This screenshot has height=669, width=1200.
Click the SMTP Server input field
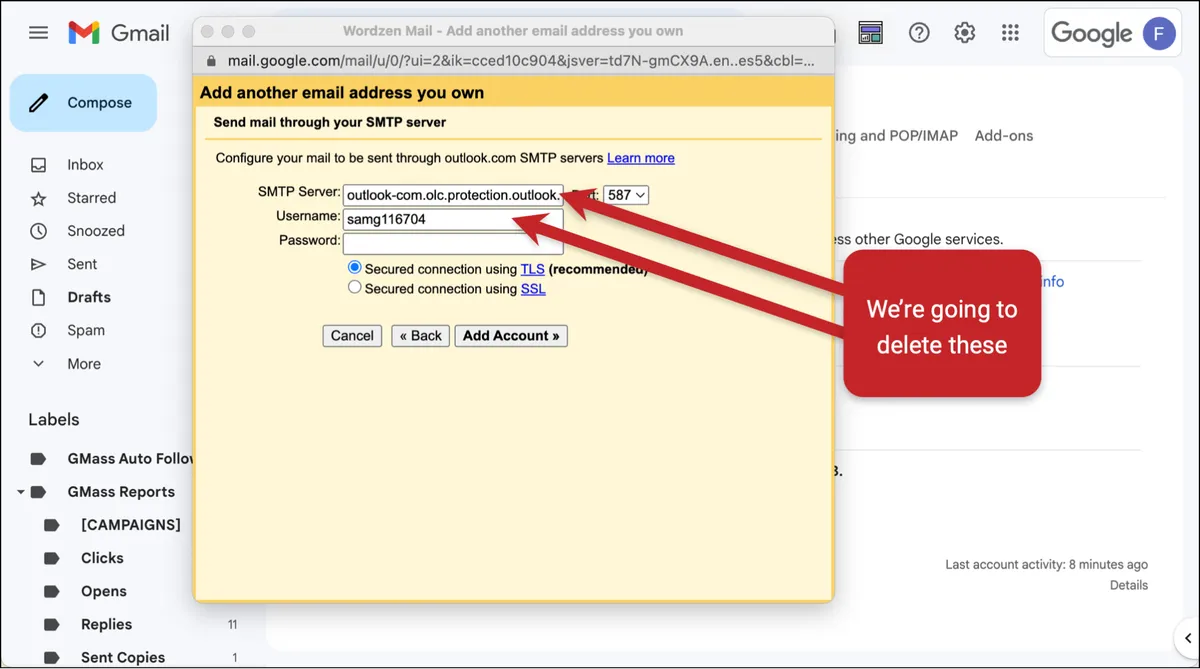tap(453, 195)
